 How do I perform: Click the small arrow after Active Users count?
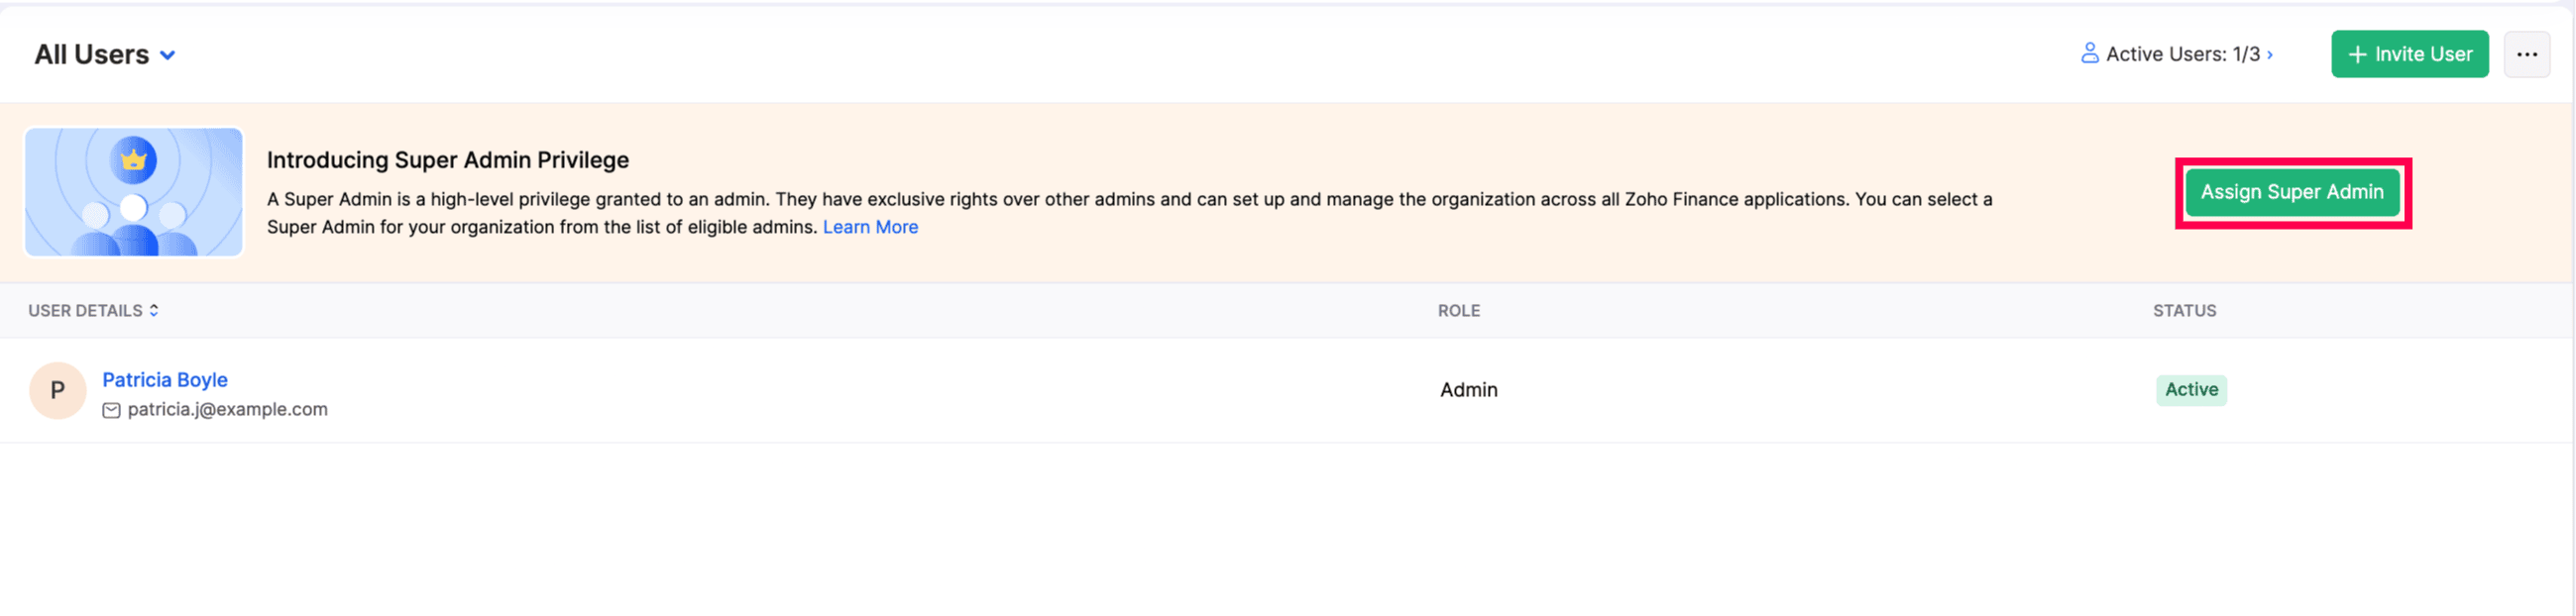tap(2270, 54)
